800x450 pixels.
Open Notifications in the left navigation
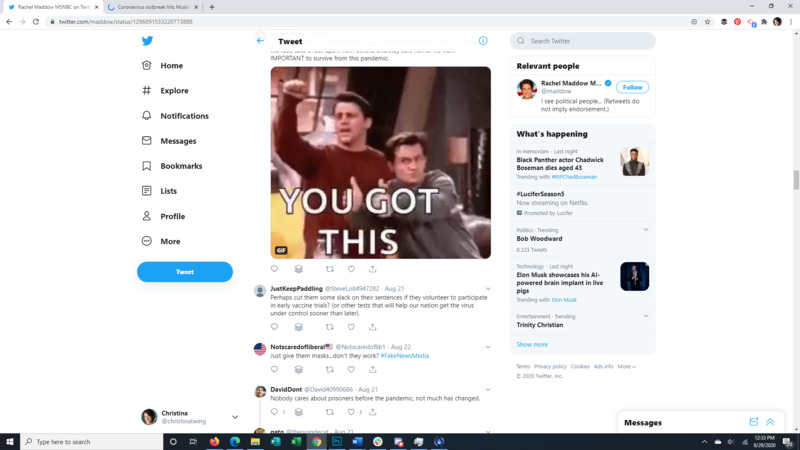click(184, 116)
